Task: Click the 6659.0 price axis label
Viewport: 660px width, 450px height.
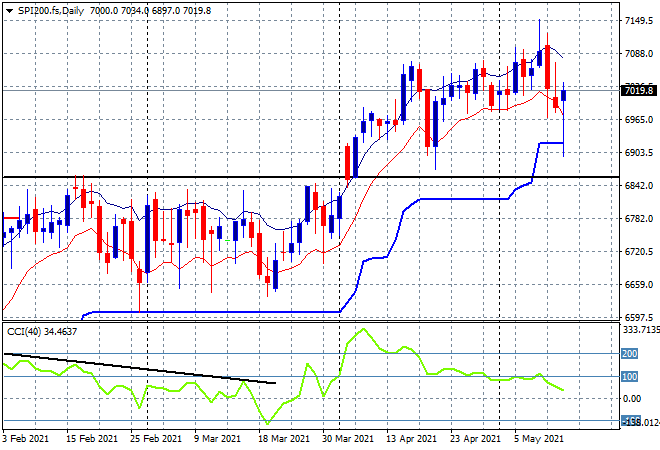Action: coord(639,285)
